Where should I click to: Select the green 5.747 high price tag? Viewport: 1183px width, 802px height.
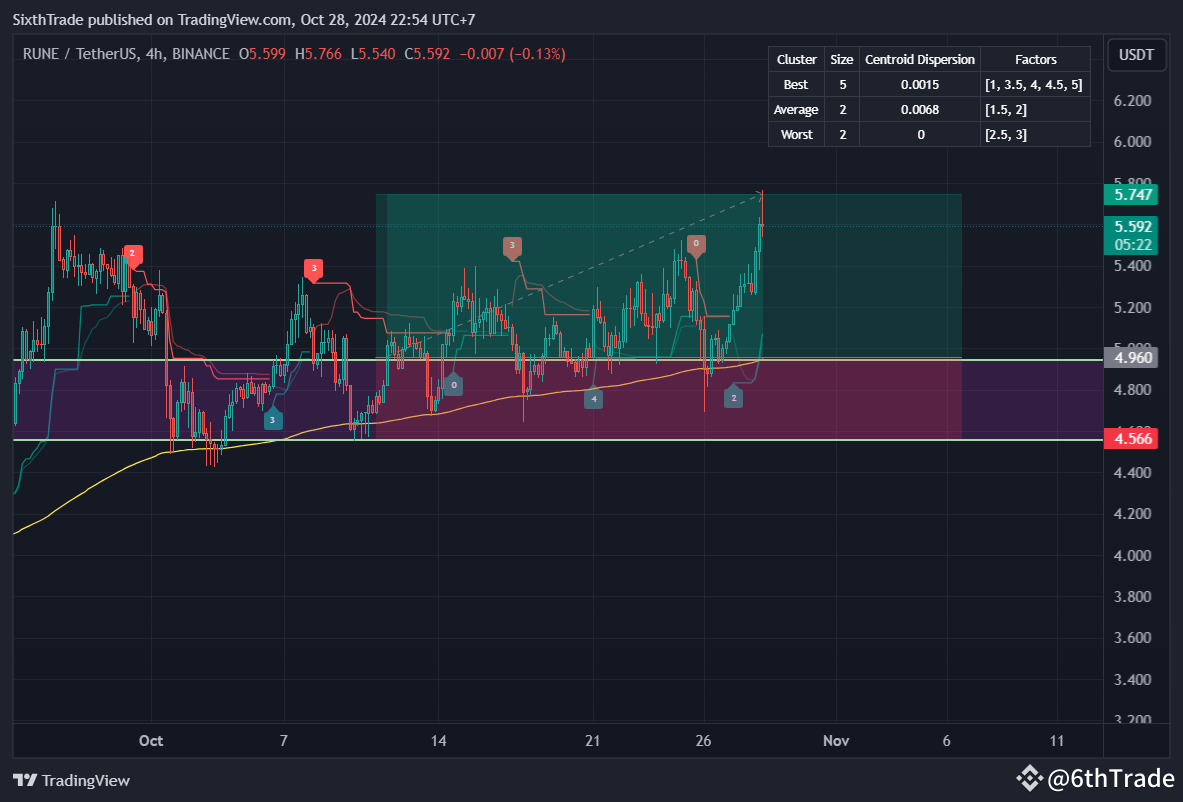(1131, 195)
